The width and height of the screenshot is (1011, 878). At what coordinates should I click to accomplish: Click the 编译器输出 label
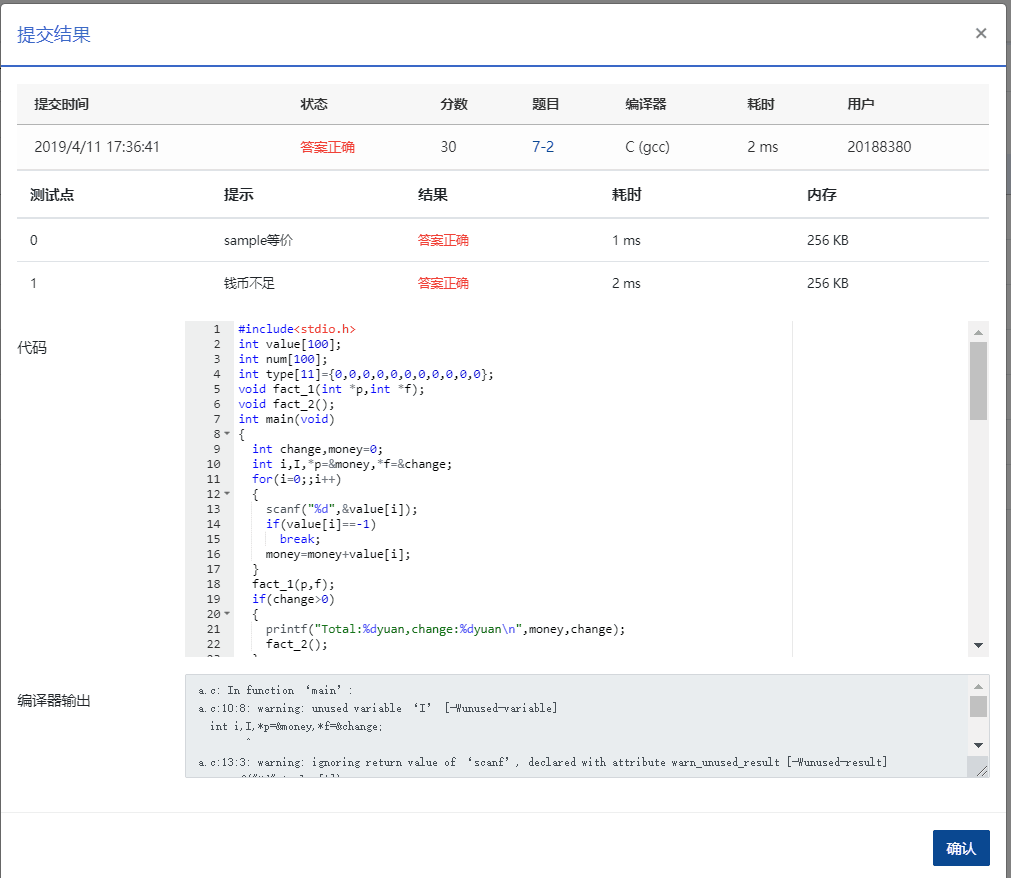(x=54, y=700)
